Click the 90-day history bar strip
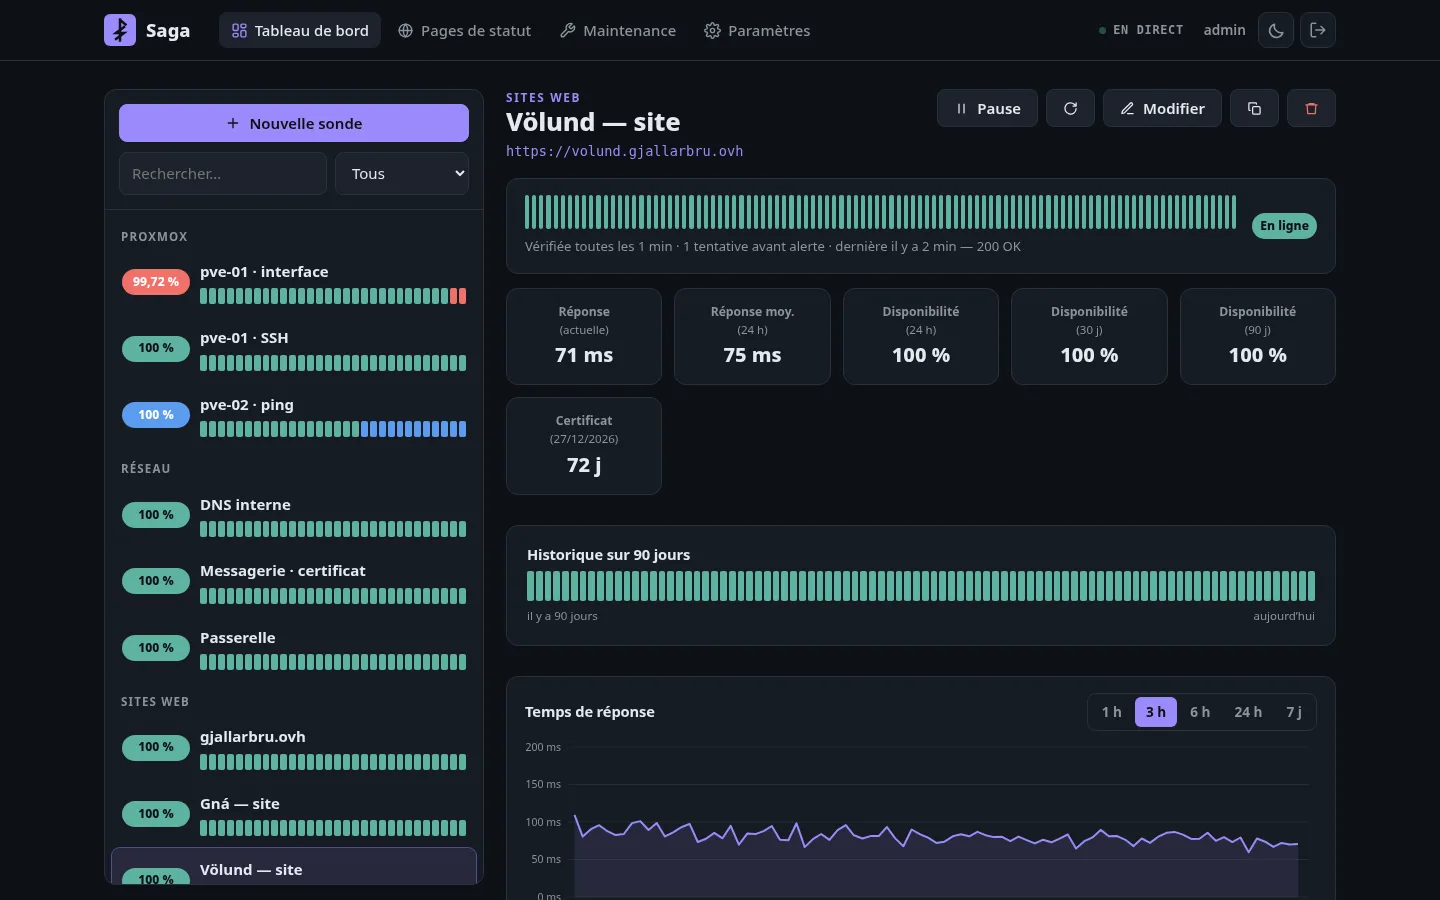The width and height of the screenshot is (1440, 900). (921, 586)
